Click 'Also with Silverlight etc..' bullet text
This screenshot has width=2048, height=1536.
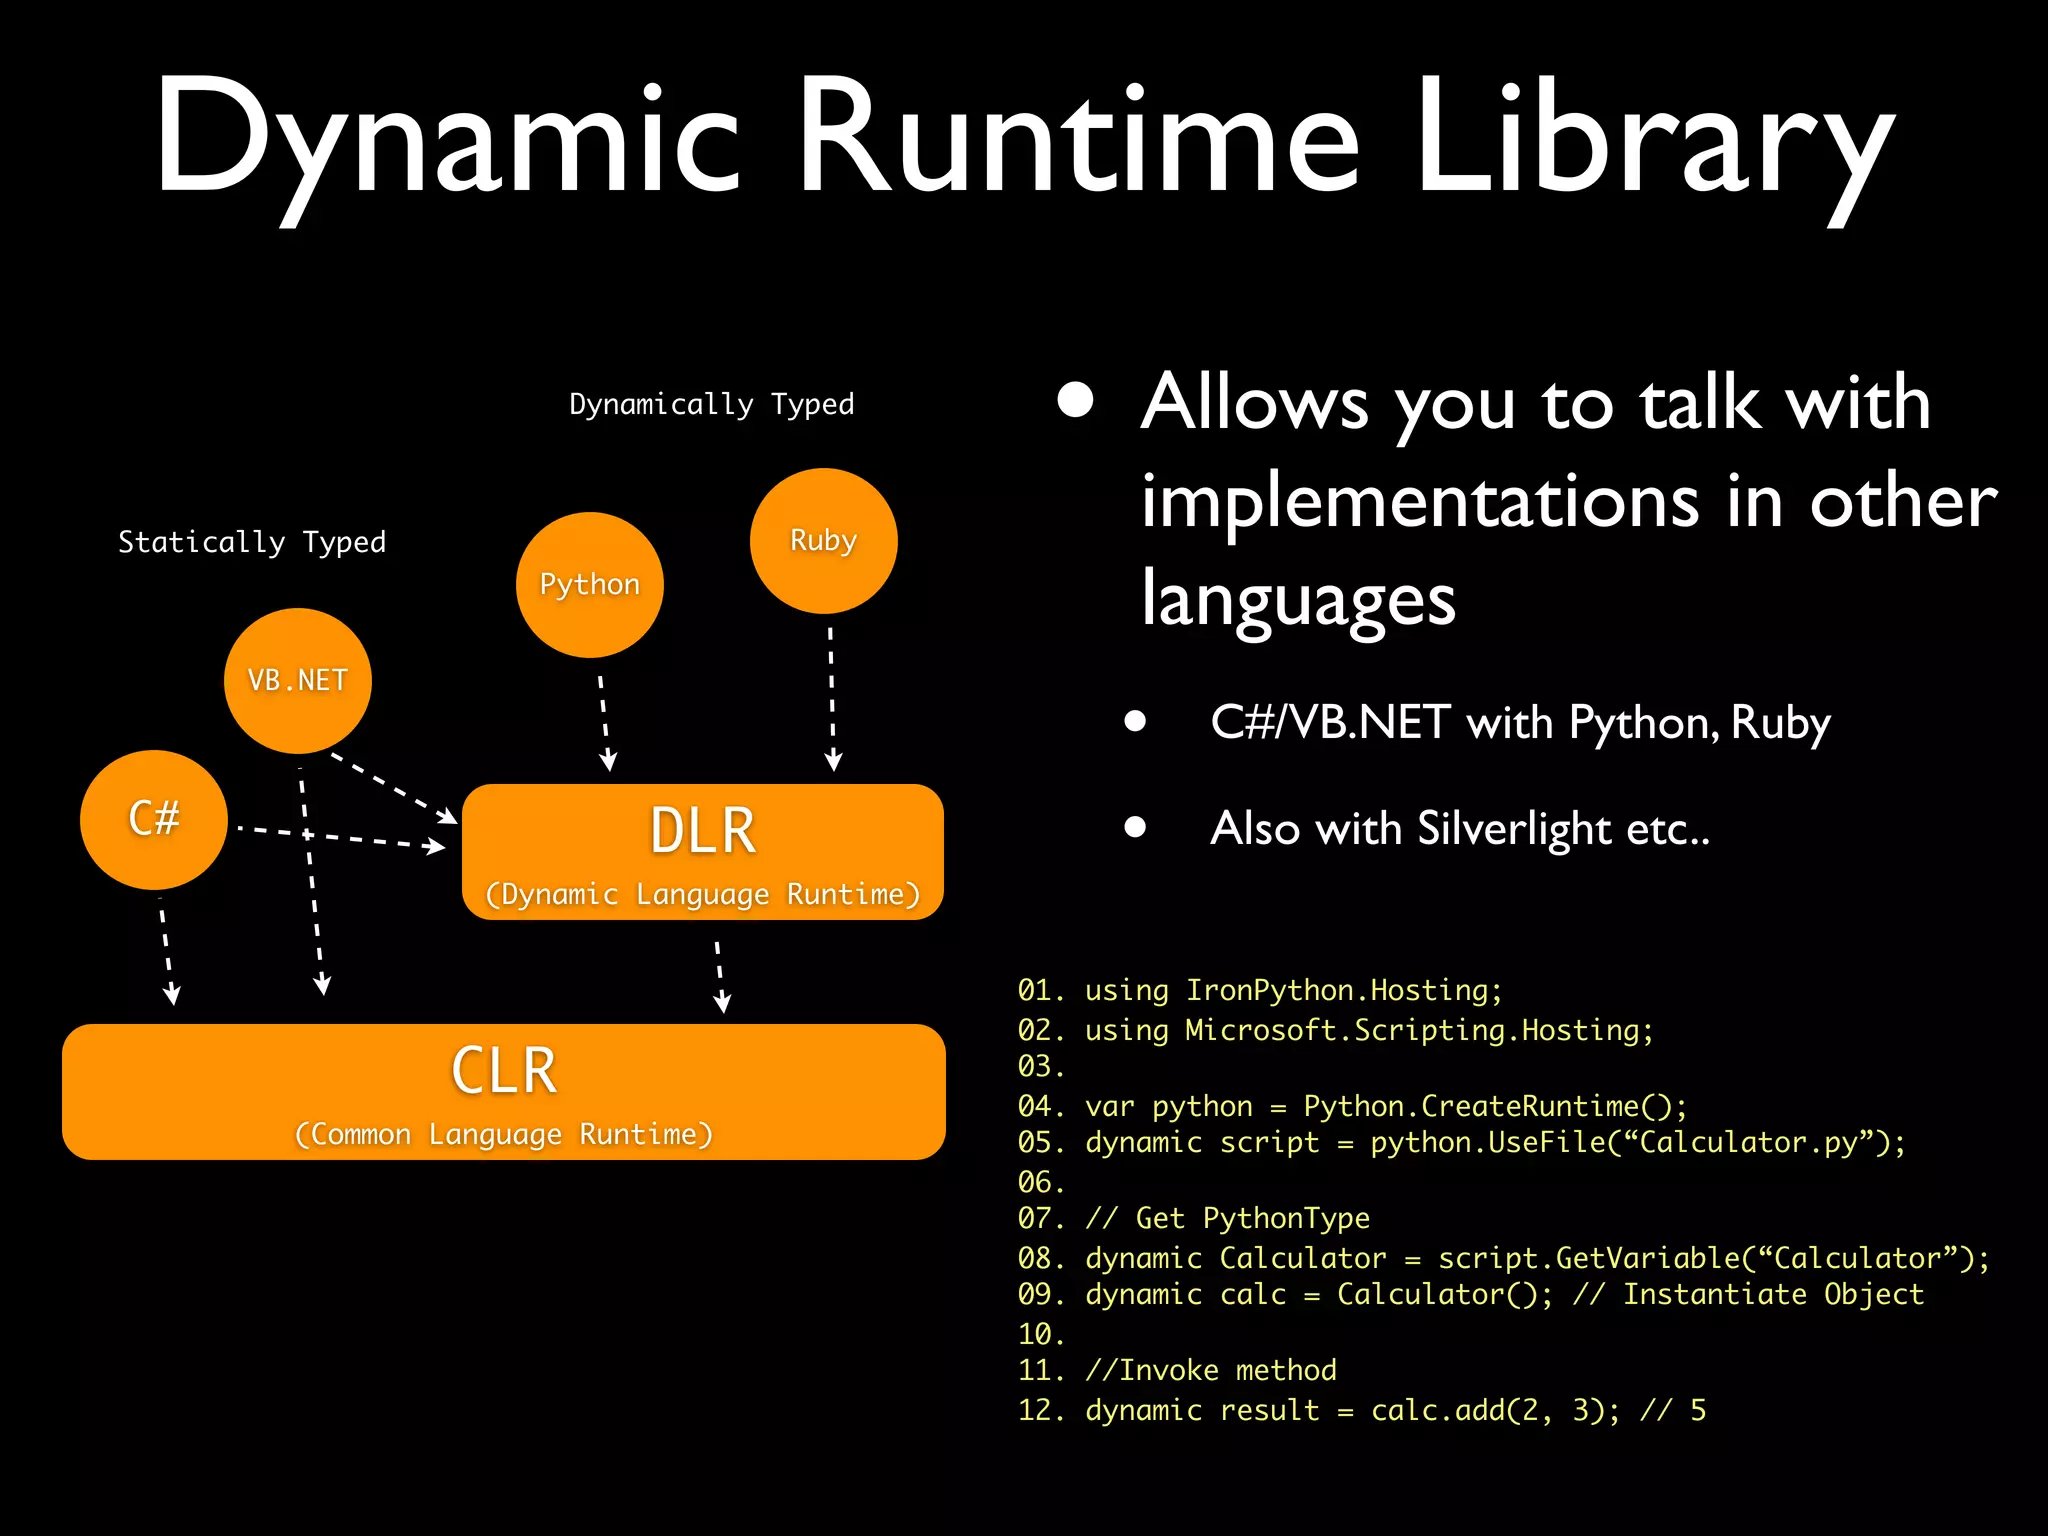[1459, 828]
